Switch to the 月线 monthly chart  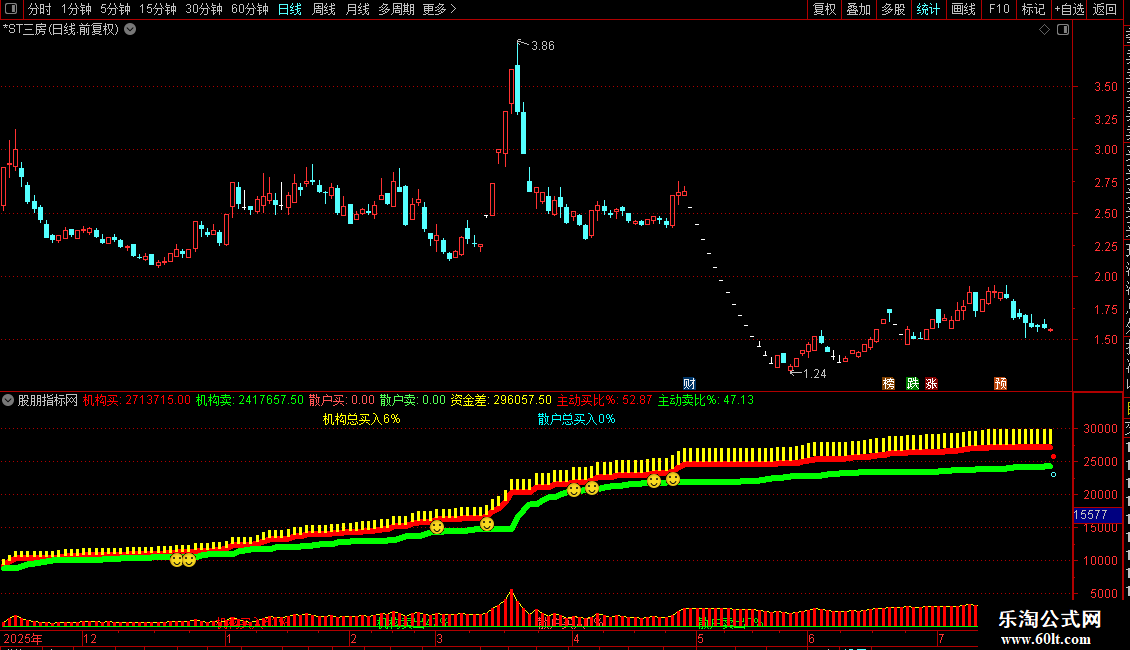coord(357,9)
